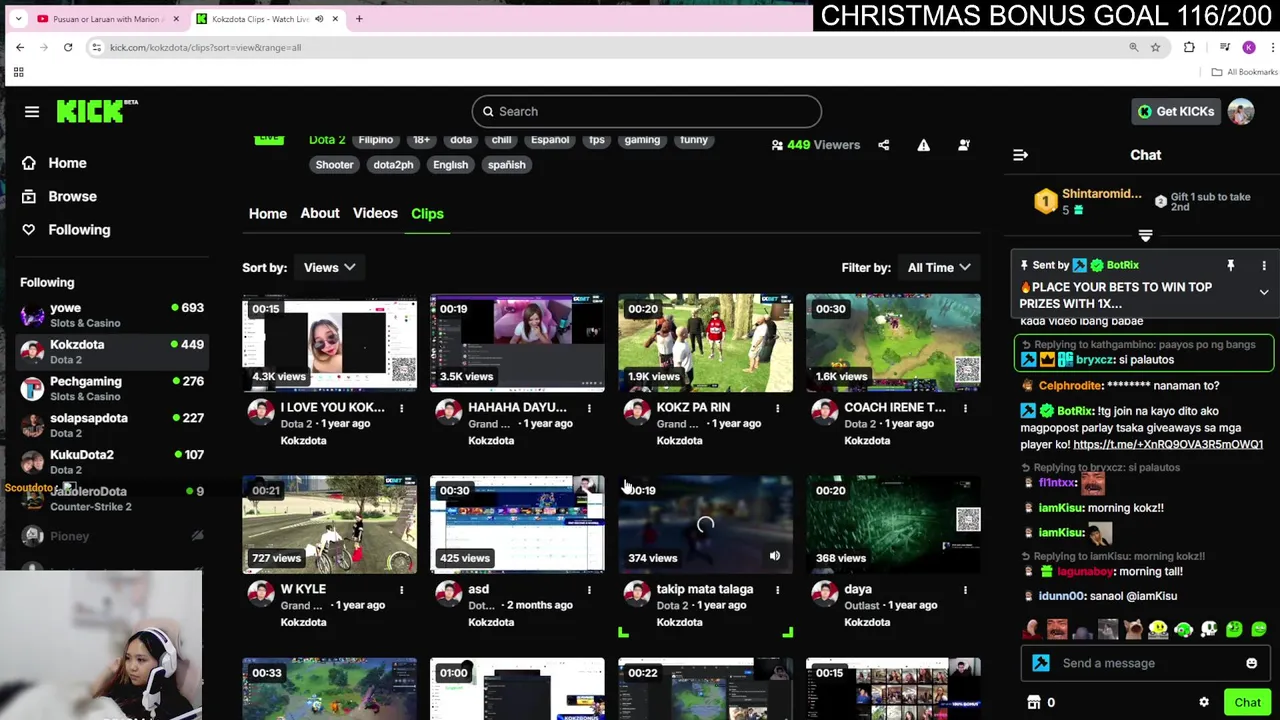
Task: Open options menu for daya clip
Action: (x=965, y=590)
